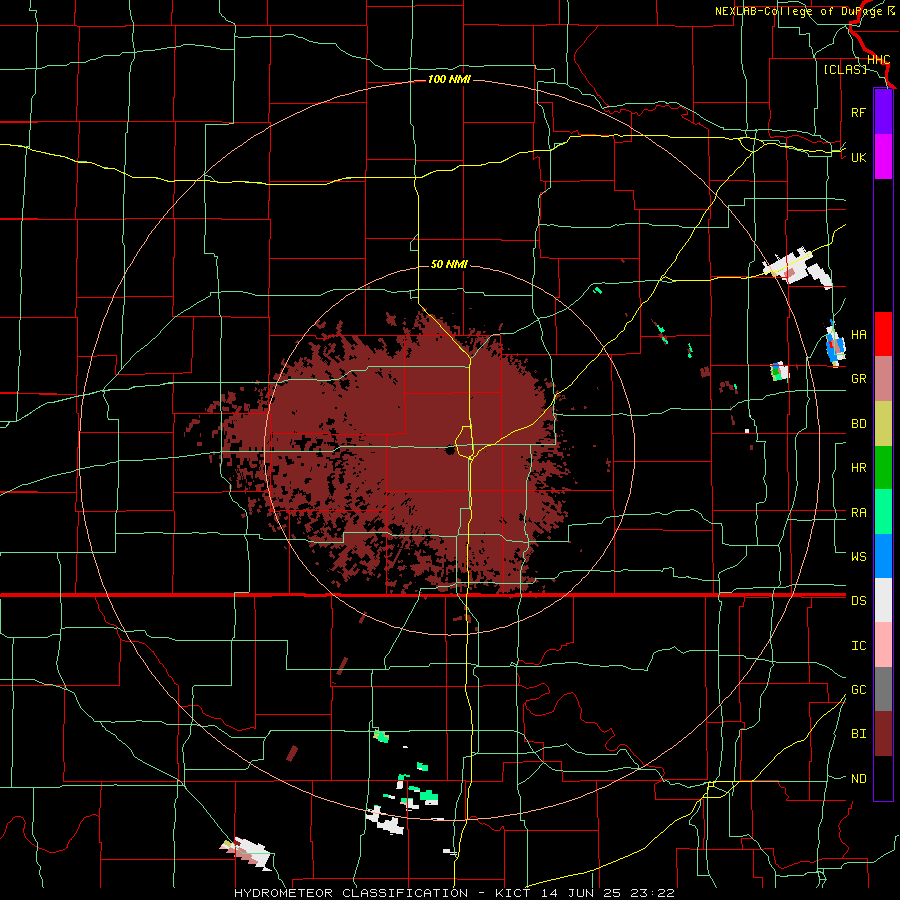The image size is (900, 900).
Task: Select the "BD" legend label text
Action: pos(858,424)
